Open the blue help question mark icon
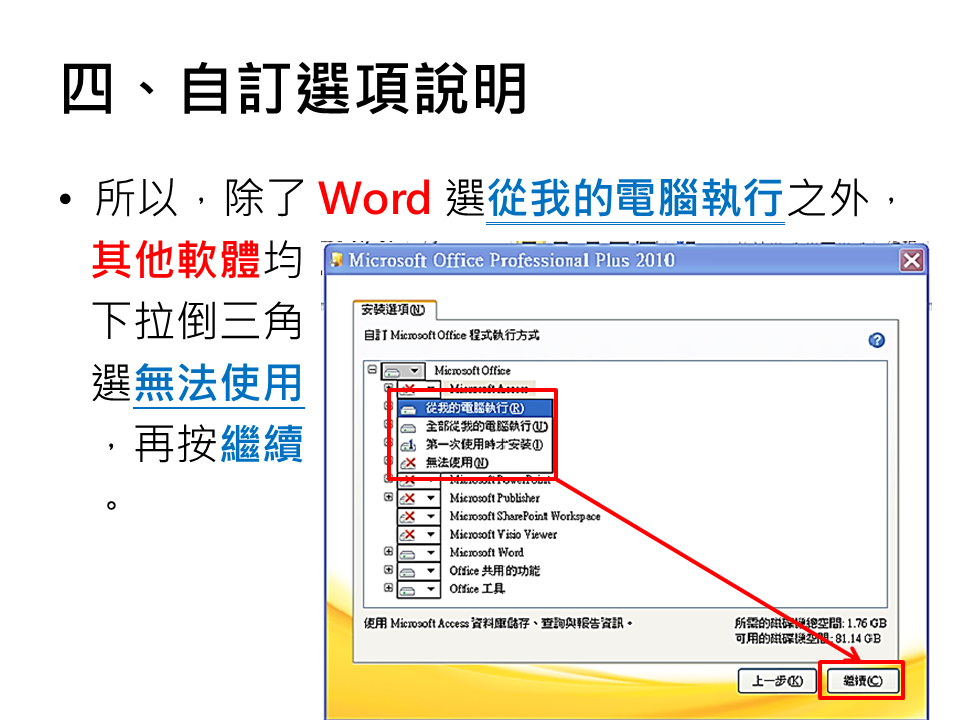Image resolution: width=960 pixels, height=720 pixels. (876, 340)
